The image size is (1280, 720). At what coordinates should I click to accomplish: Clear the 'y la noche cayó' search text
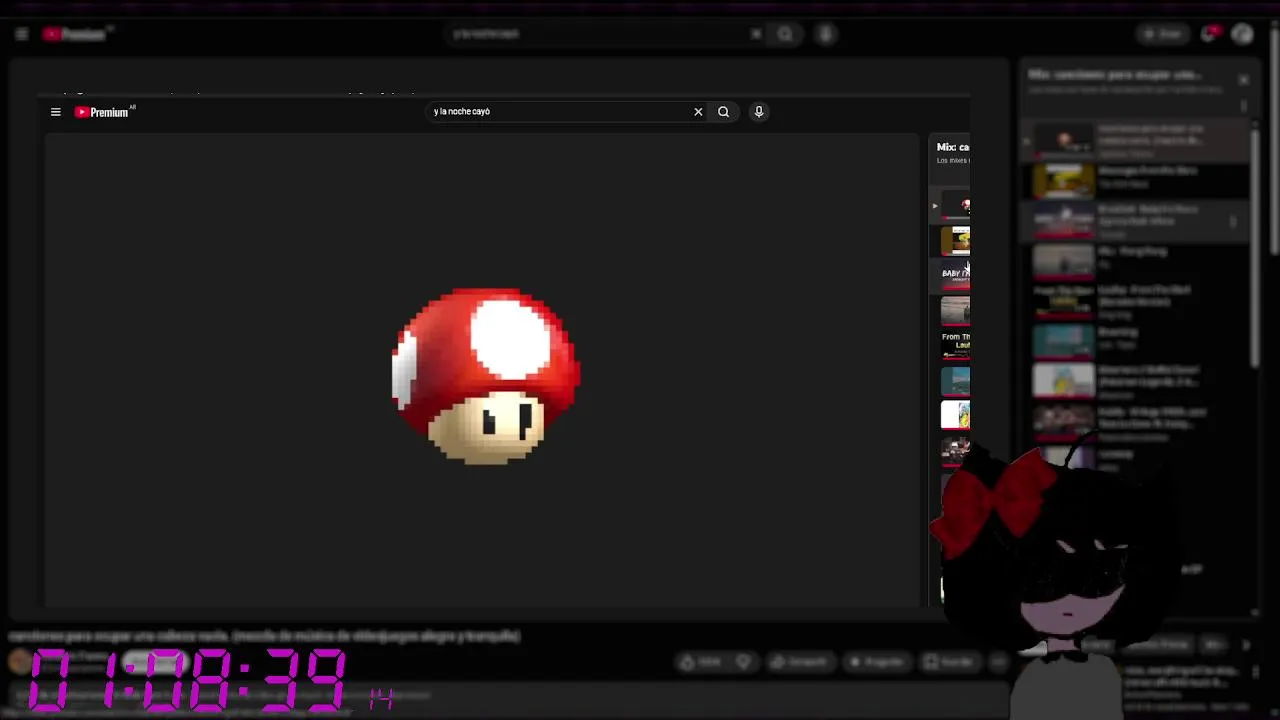point(698,112)
